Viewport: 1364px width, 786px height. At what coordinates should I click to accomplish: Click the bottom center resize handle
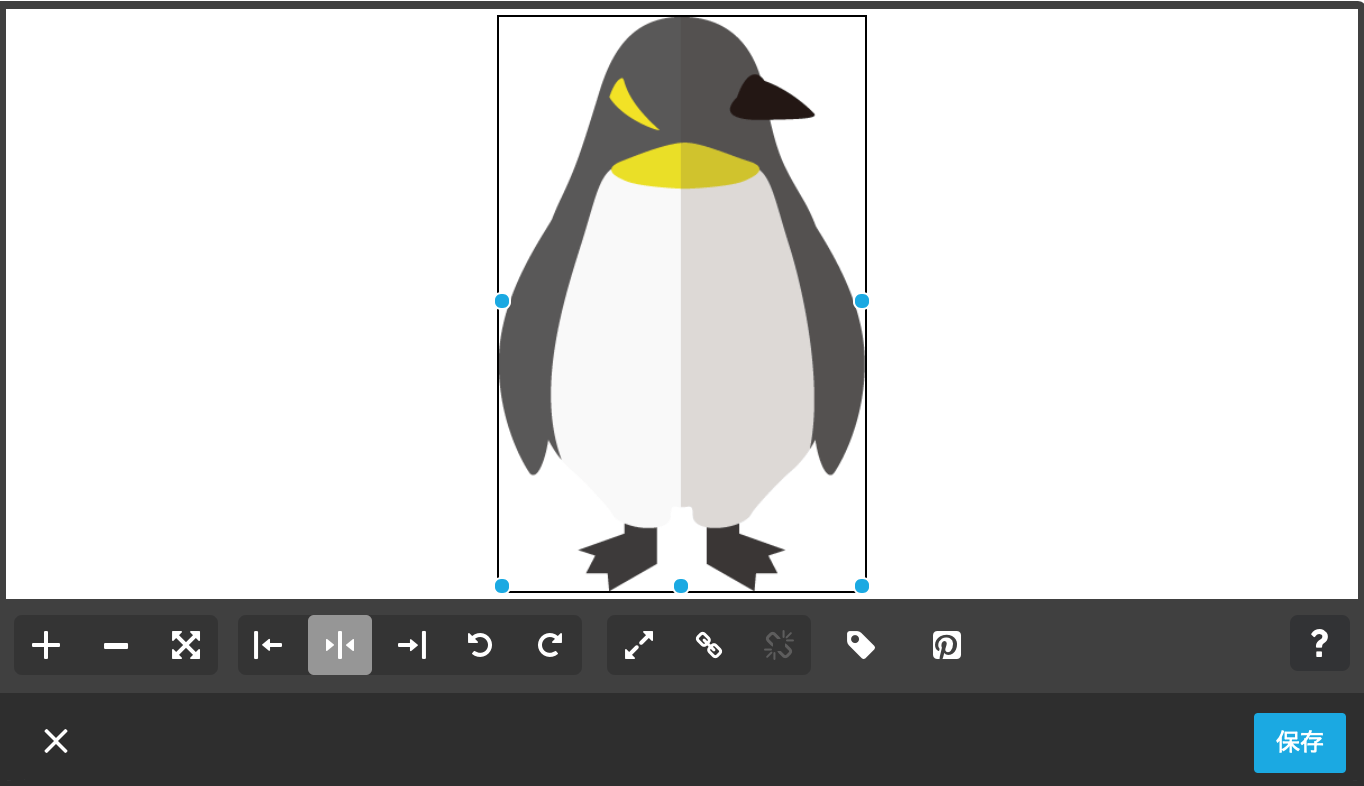[681, 586]
